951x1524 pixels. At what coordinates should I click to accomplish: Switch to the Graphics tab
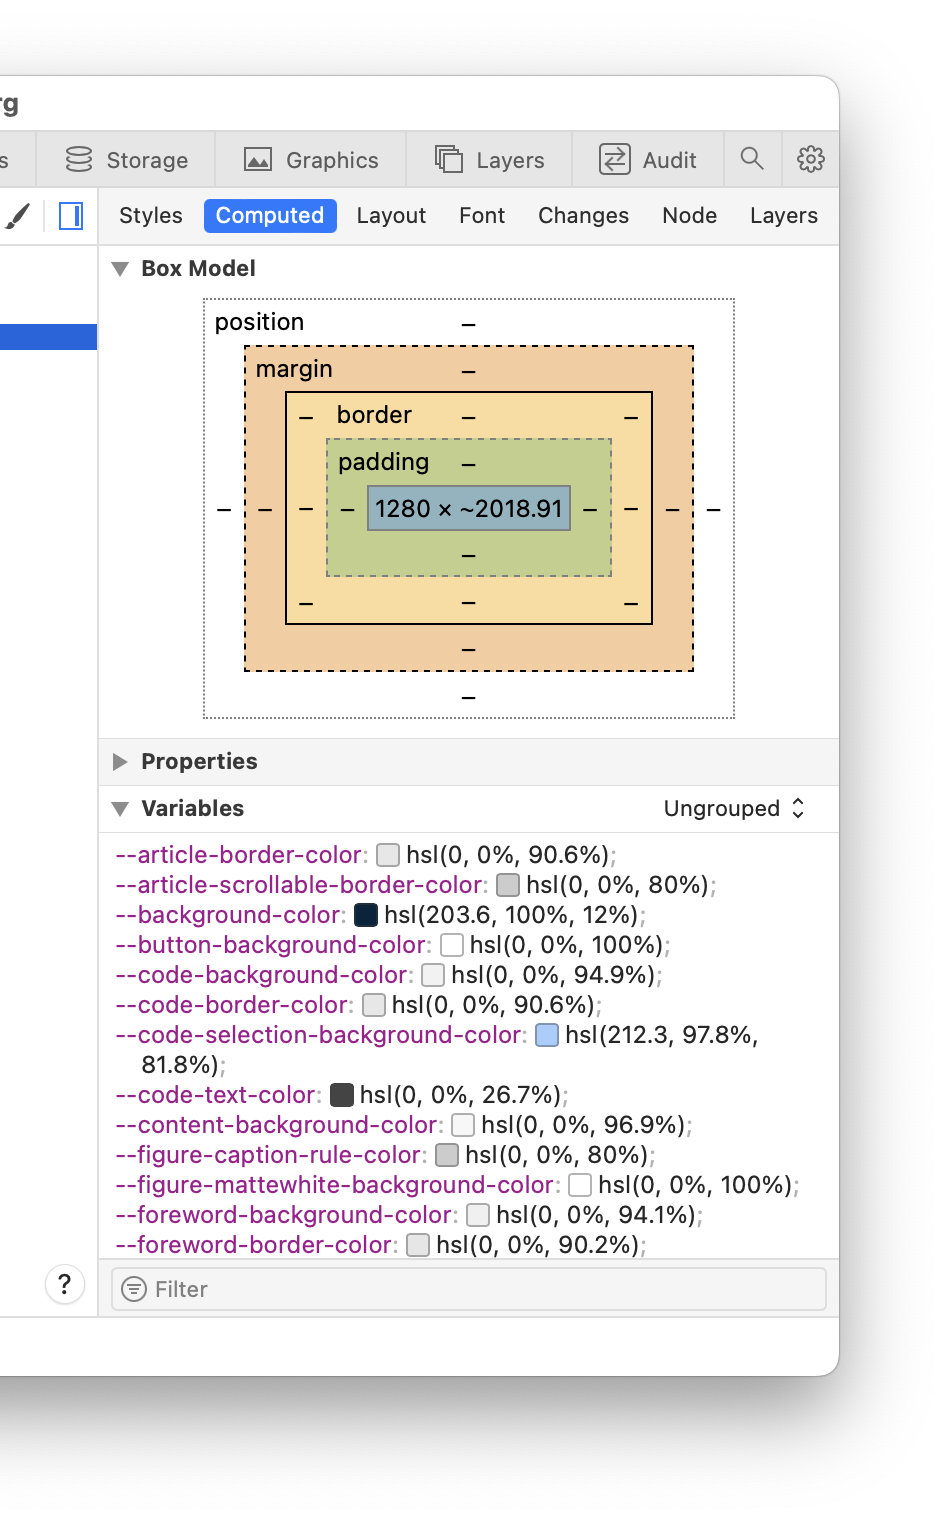click(311, 160)
